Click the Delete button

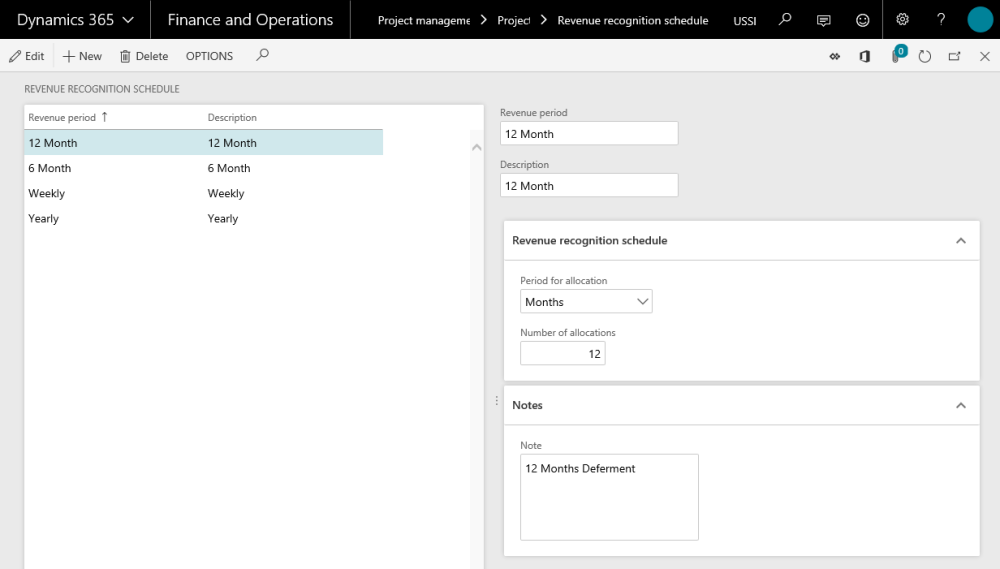pyautogui.click(x=143, y=57)
